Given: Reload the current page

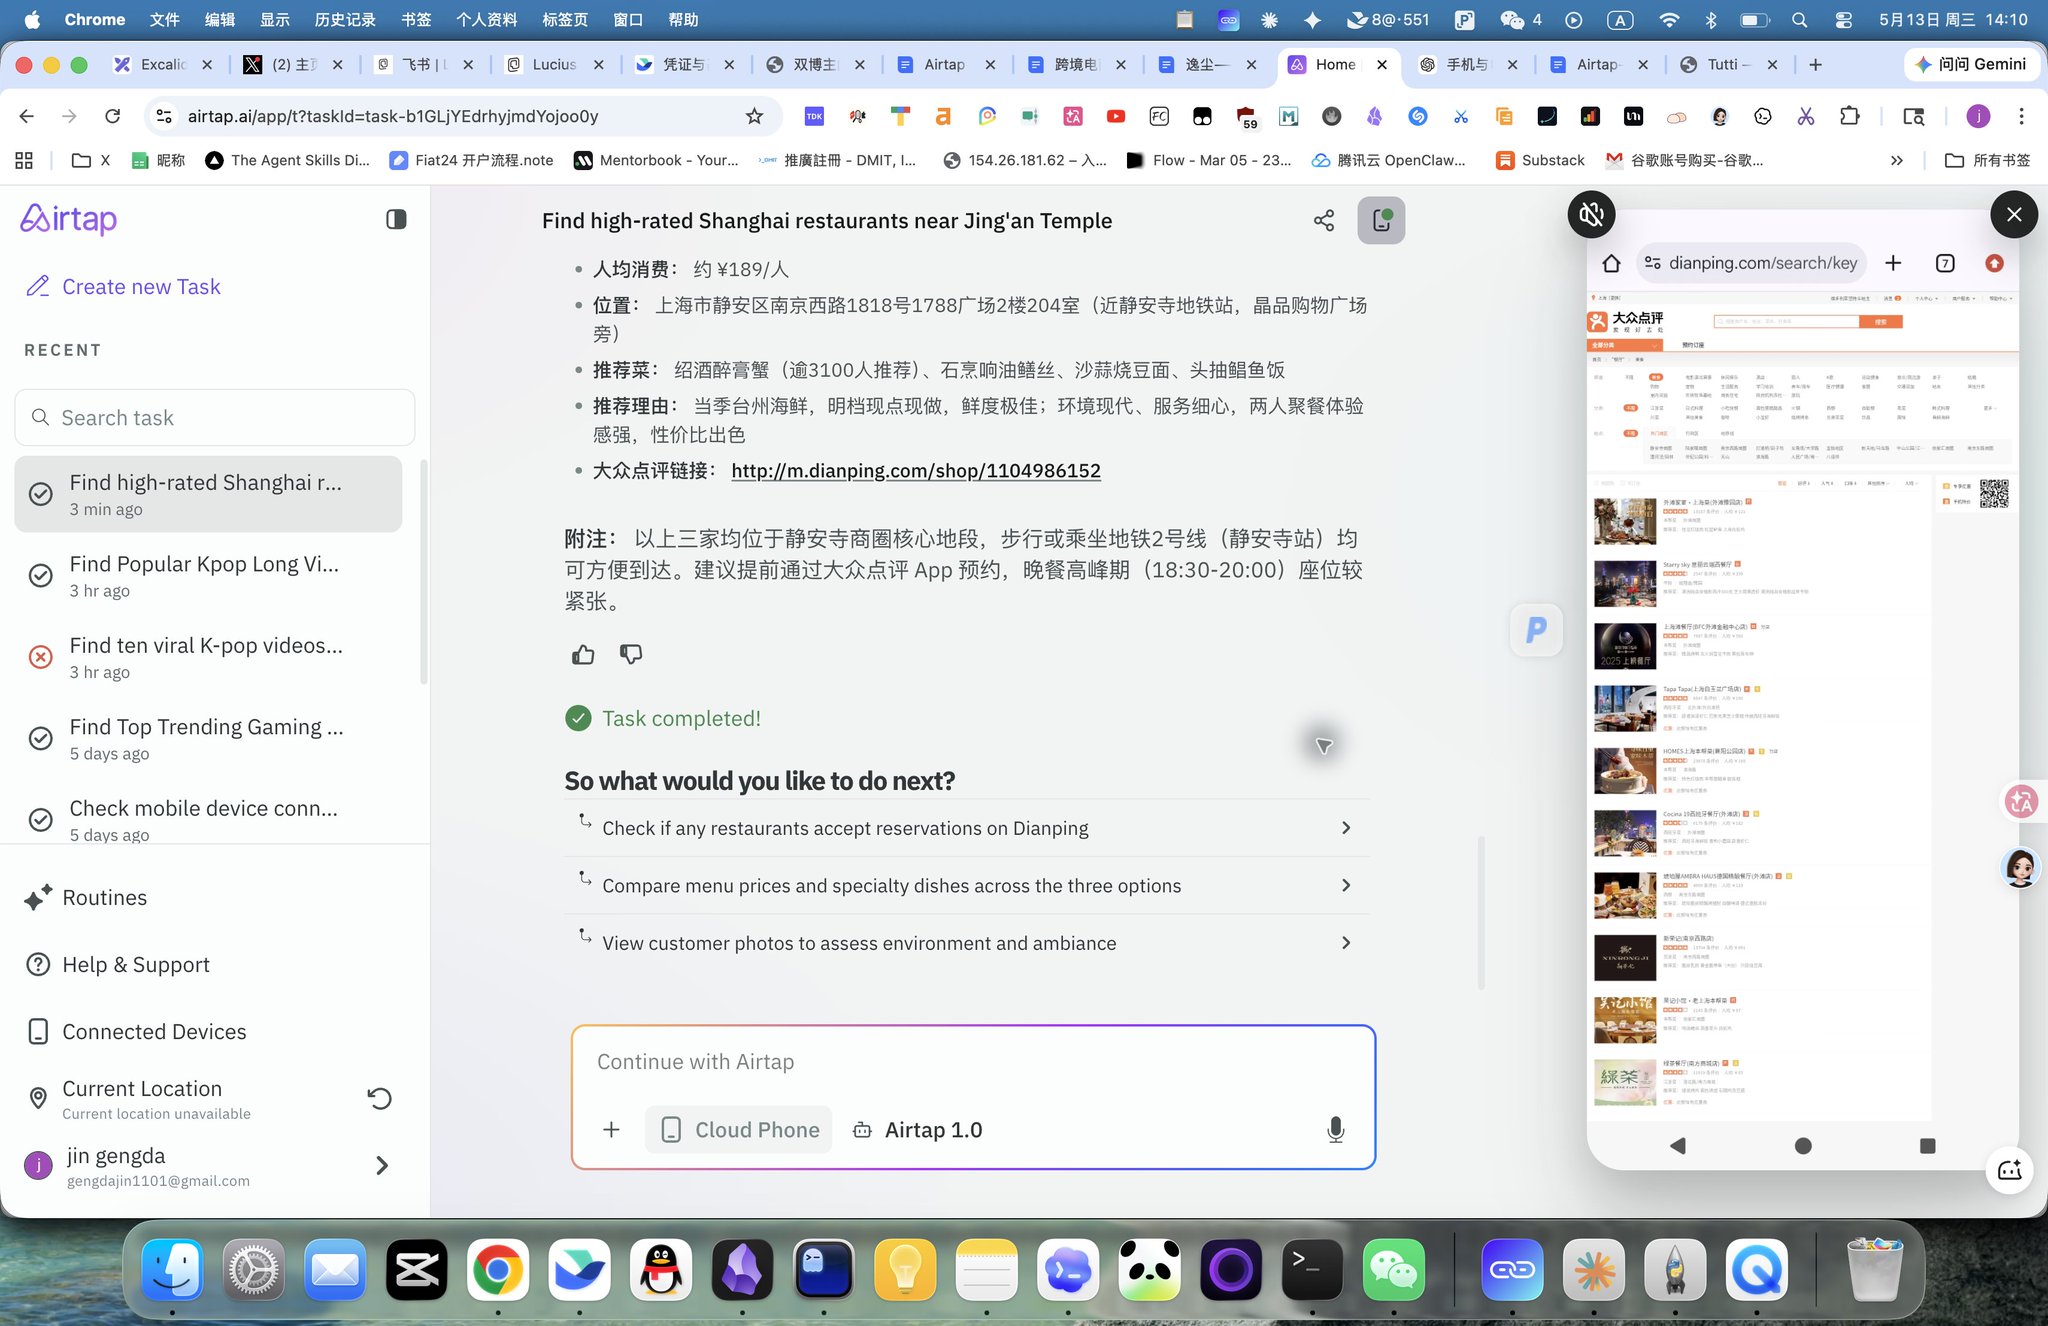Looking at the screenshot, I should [112, 116].
